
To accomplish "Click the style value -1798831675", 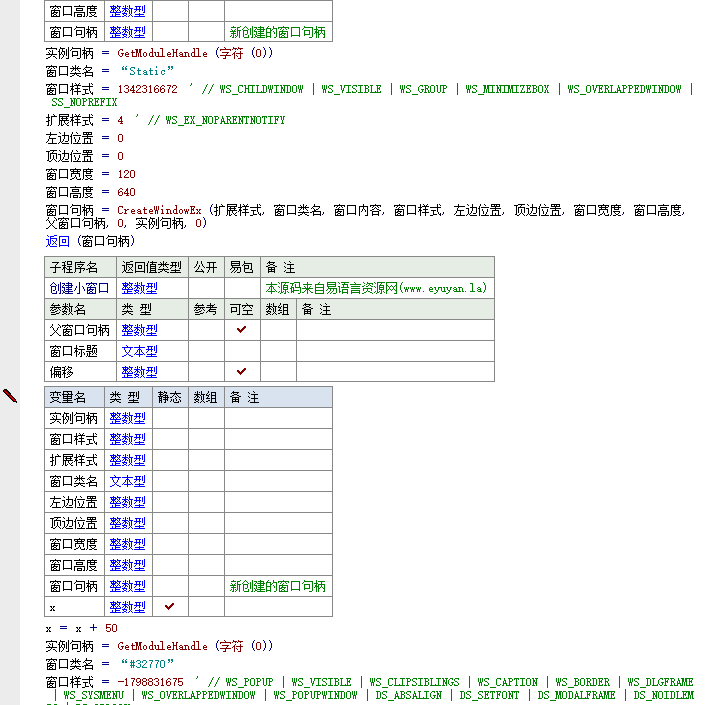I will [150, 682].
